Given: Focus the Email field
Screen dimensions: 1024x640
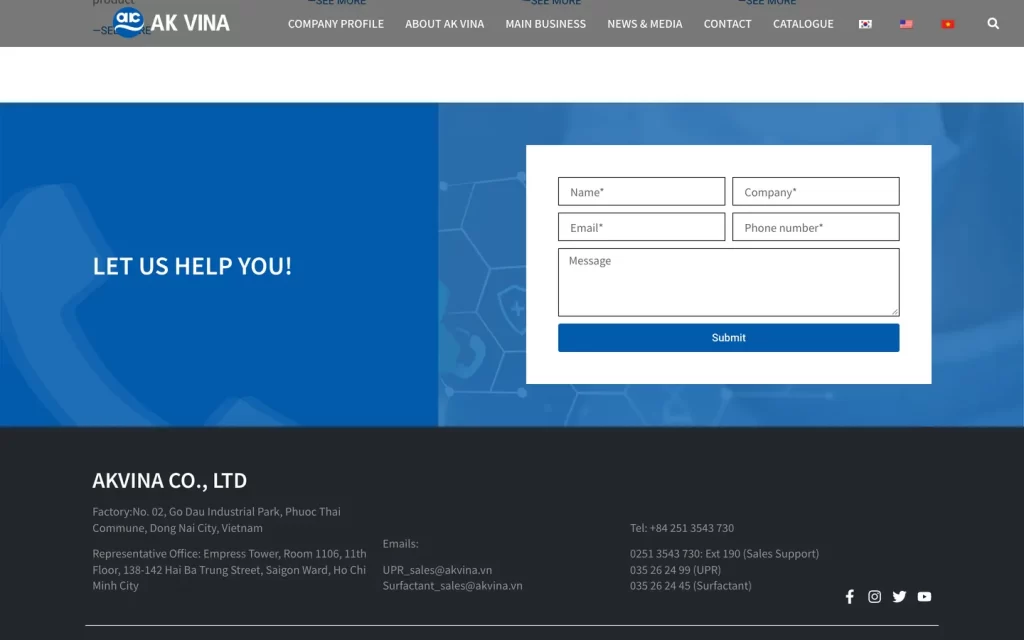Looking at the screenshot, I should 641,227.
